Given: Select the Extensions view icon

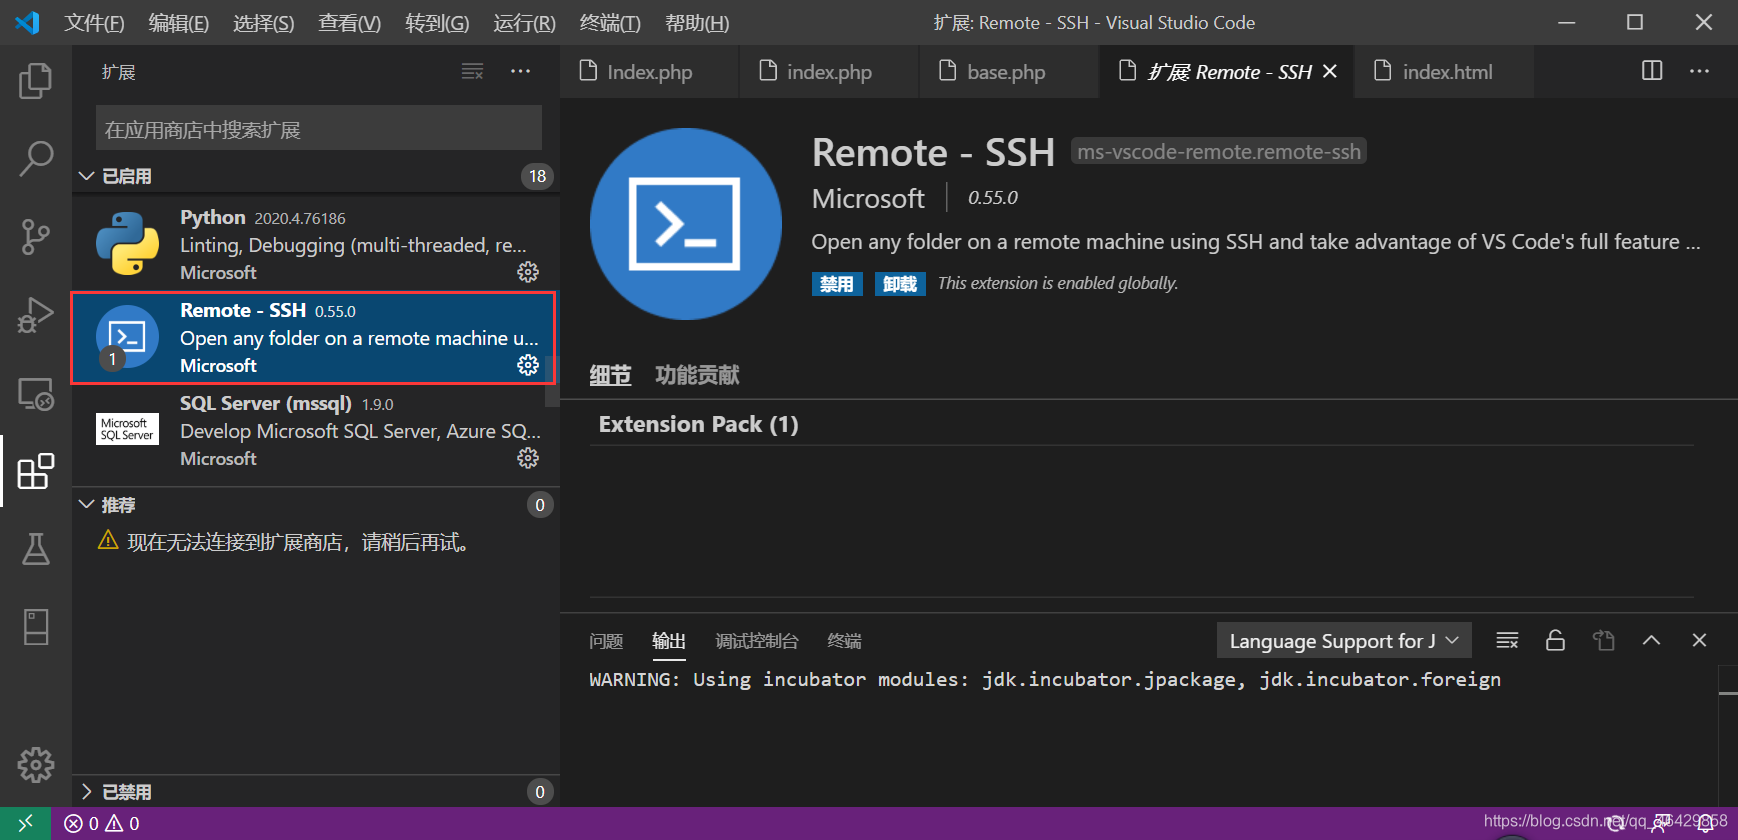Looking at the screenshot, I should (36, 471).
